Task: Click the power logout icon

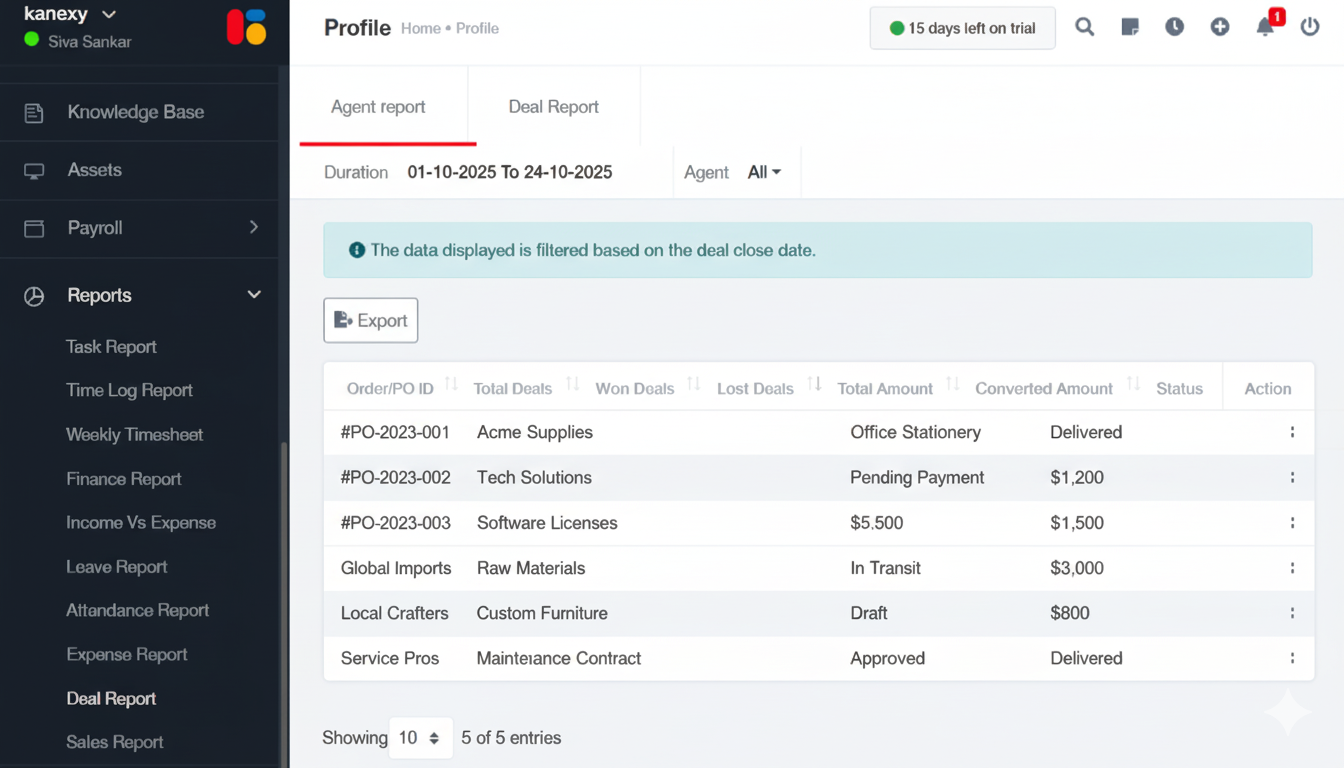Action: pos(1310,27)
